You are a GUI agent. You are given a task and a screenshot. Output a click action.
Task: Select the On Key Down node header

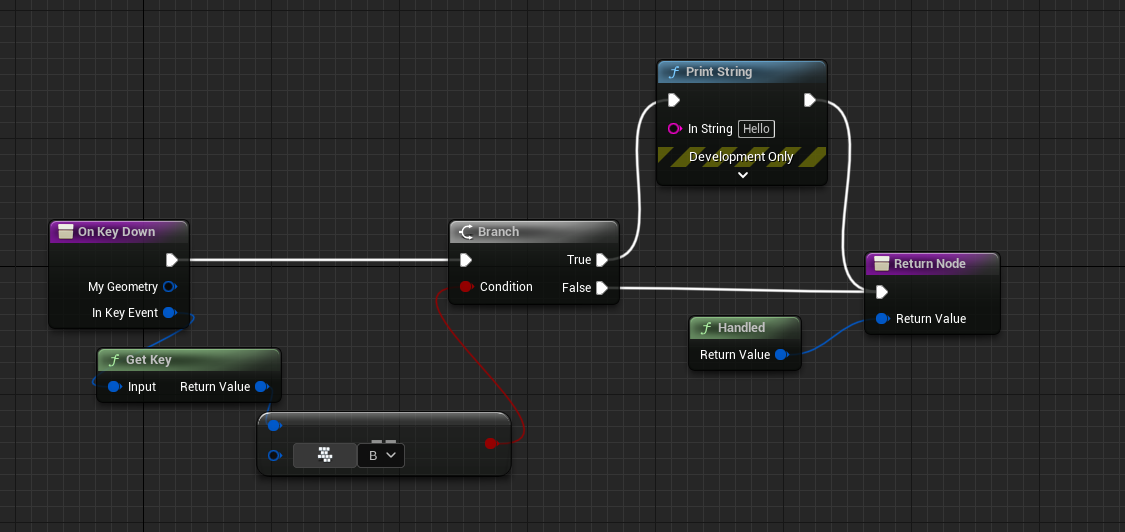point(117,232)
